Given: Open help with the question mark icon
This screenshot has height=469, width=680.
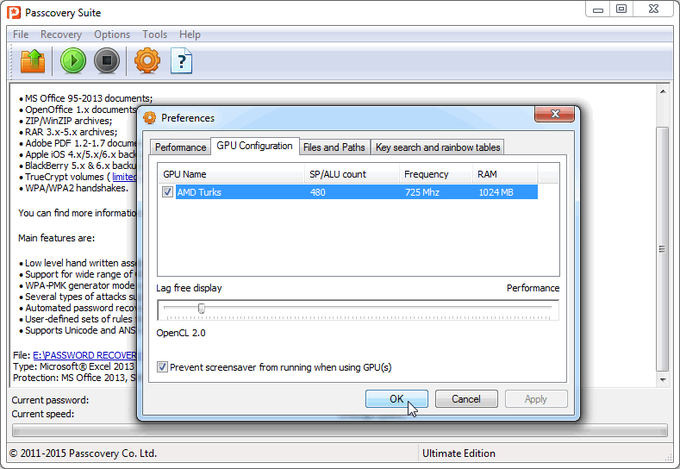Looking at the screenshot, I should [181, 61].
